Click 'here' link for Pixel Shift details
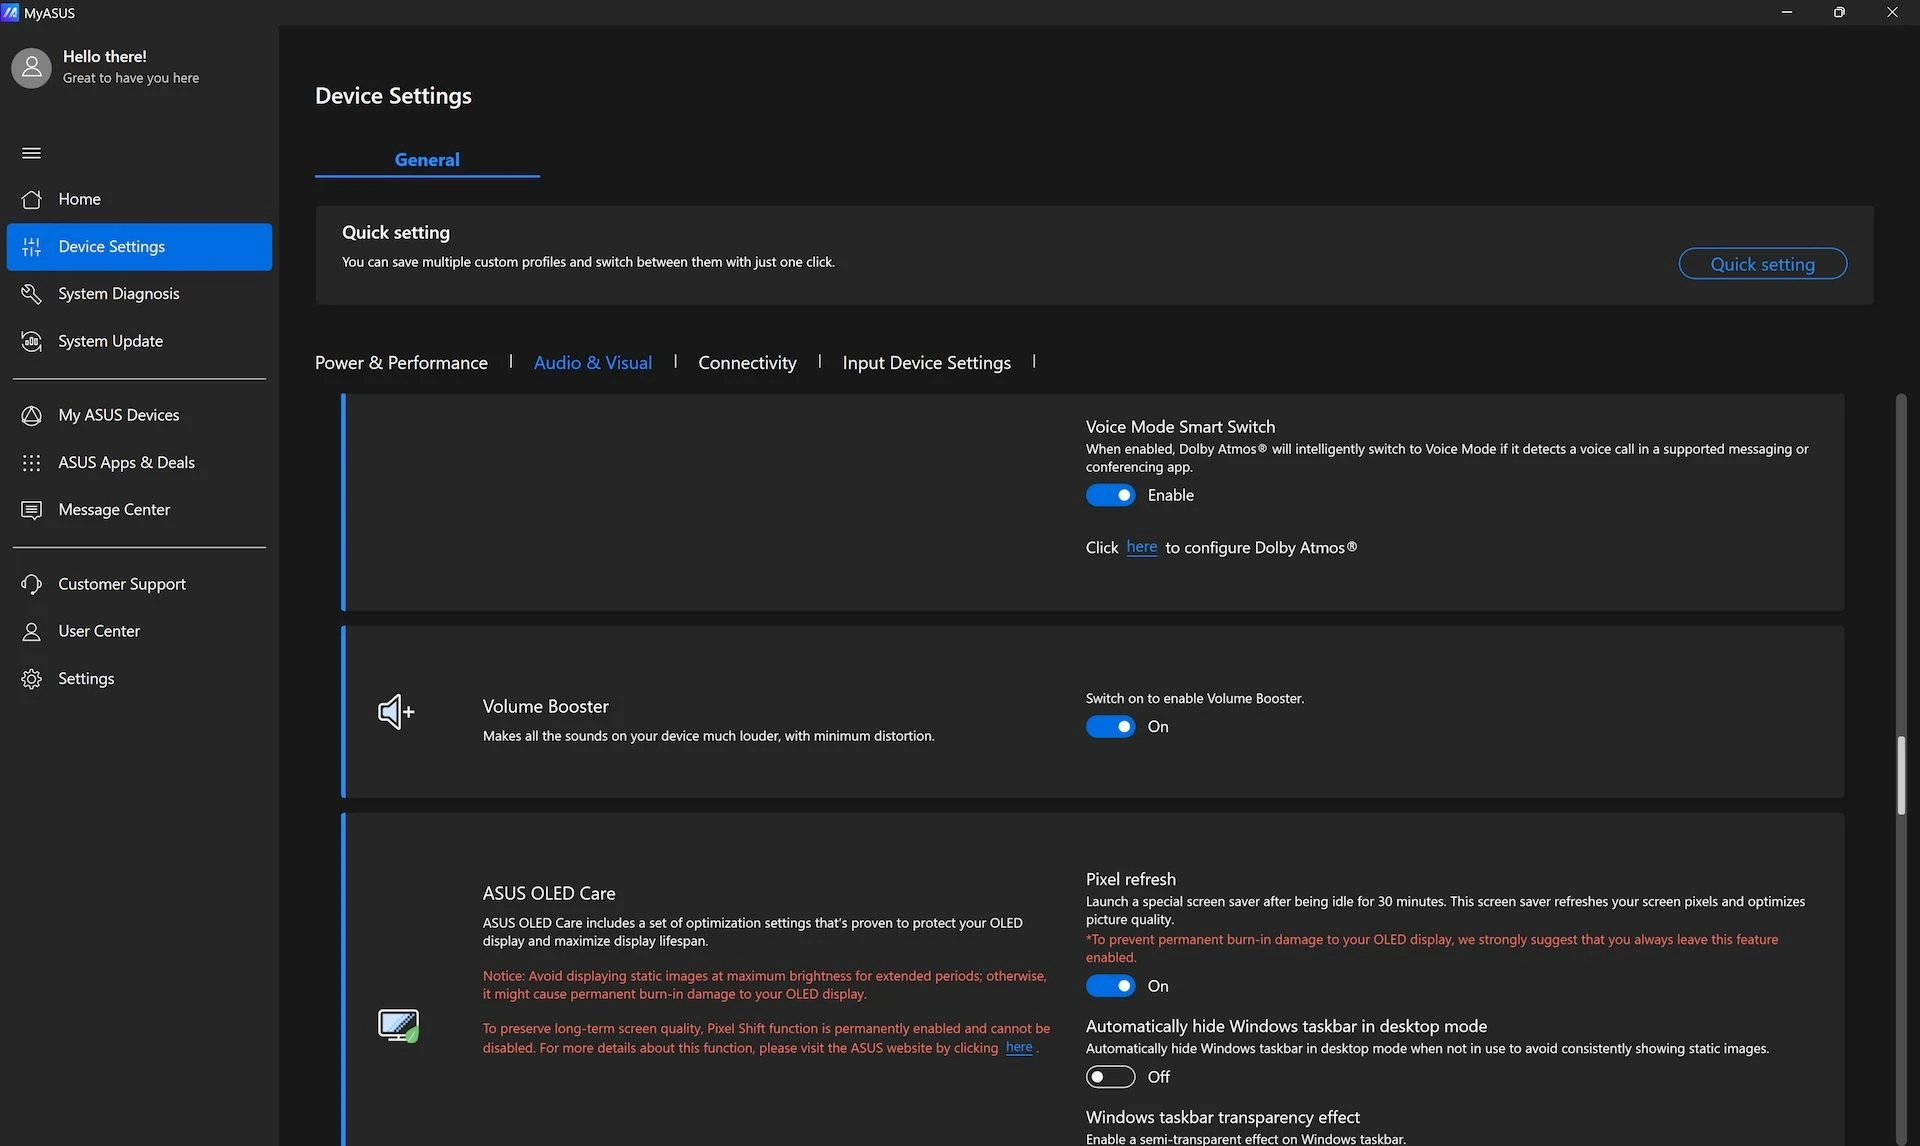The image size is (1920, 1146). (x=1019, y=1047)
